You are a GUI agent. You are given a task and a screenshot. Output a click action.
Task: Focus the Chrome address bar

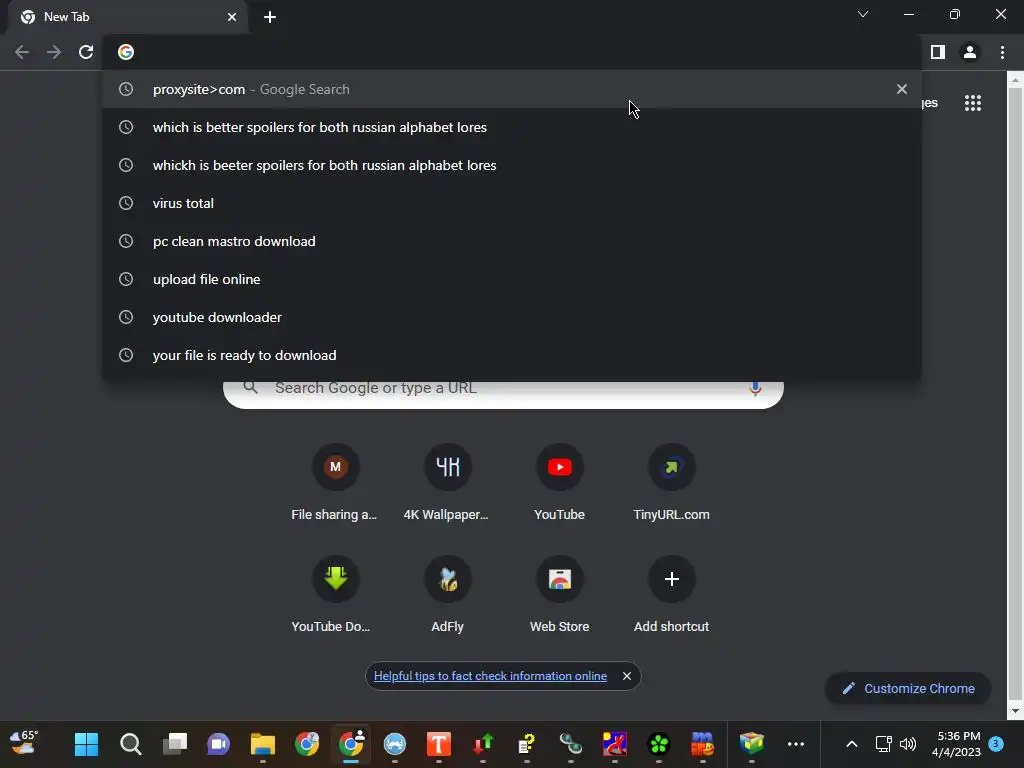point(513,52)
